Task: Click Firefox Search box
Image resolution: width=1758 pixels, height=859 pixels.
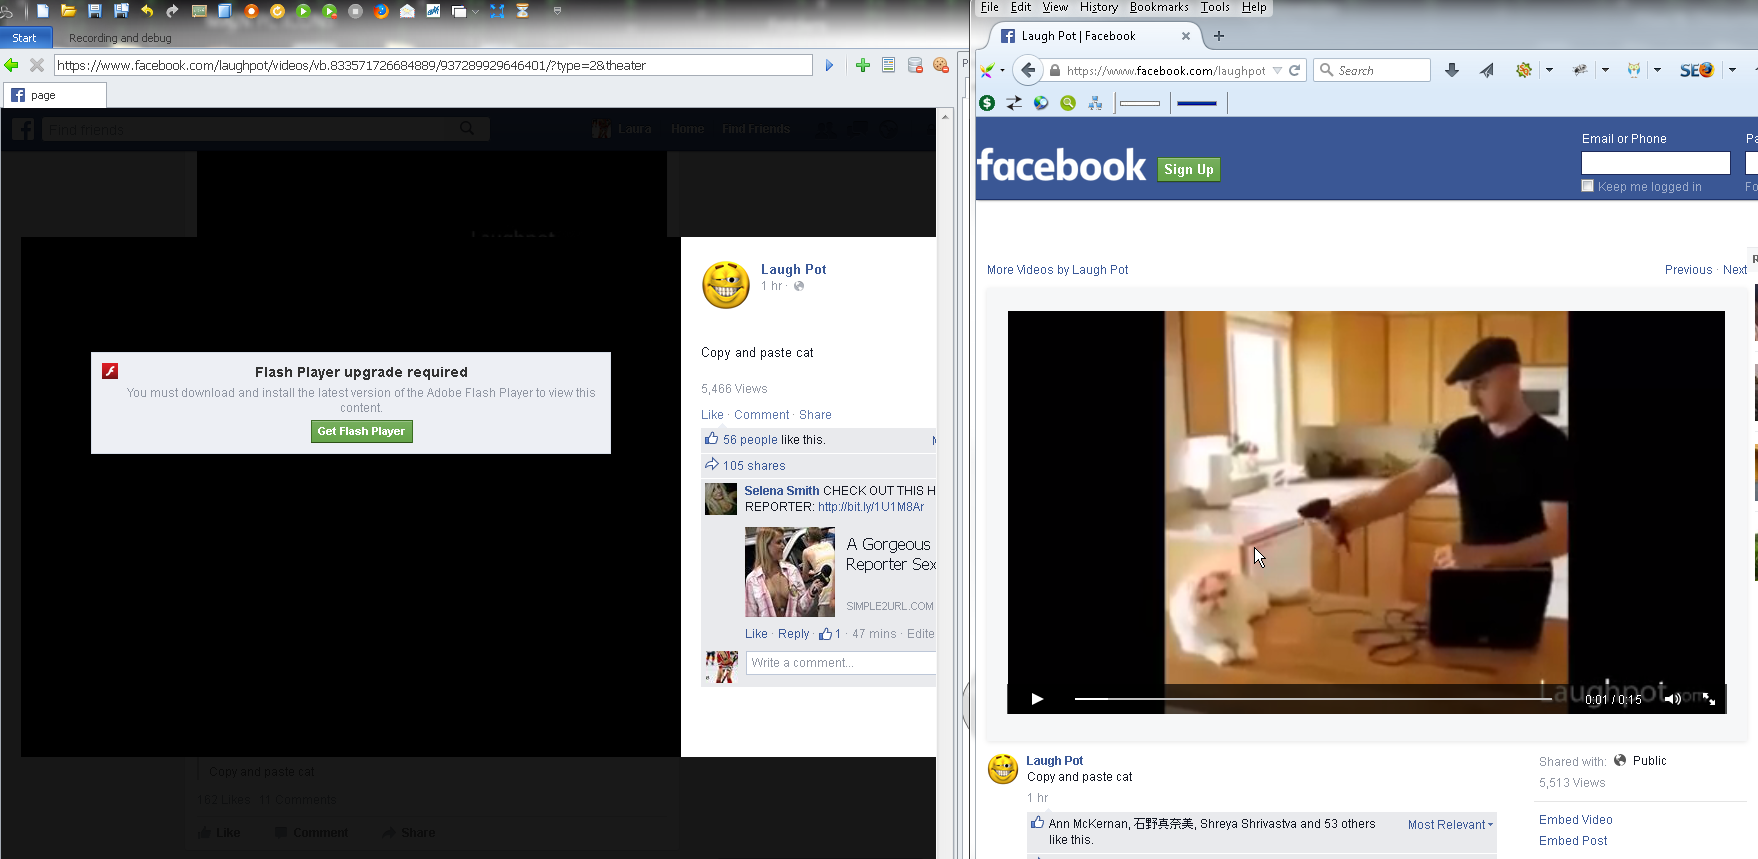Action: [x=1372, y=70]
